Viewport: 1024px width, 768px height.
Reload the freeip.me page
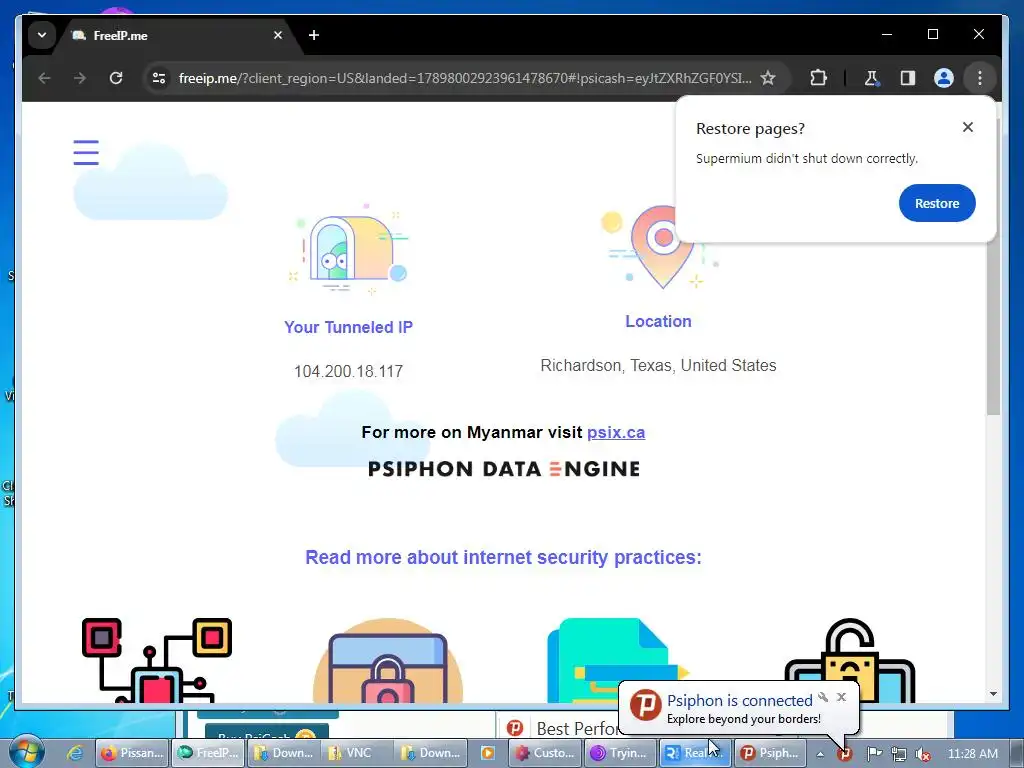(116, 78)
